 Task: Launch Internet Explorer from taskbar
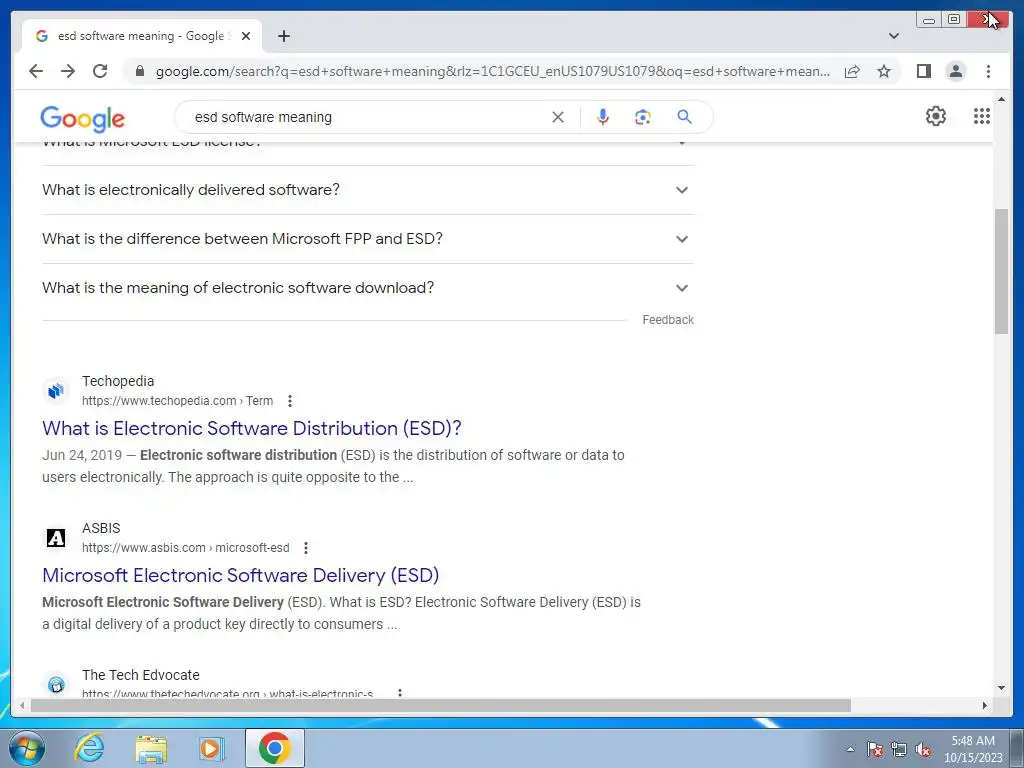(x=89, y=748)
